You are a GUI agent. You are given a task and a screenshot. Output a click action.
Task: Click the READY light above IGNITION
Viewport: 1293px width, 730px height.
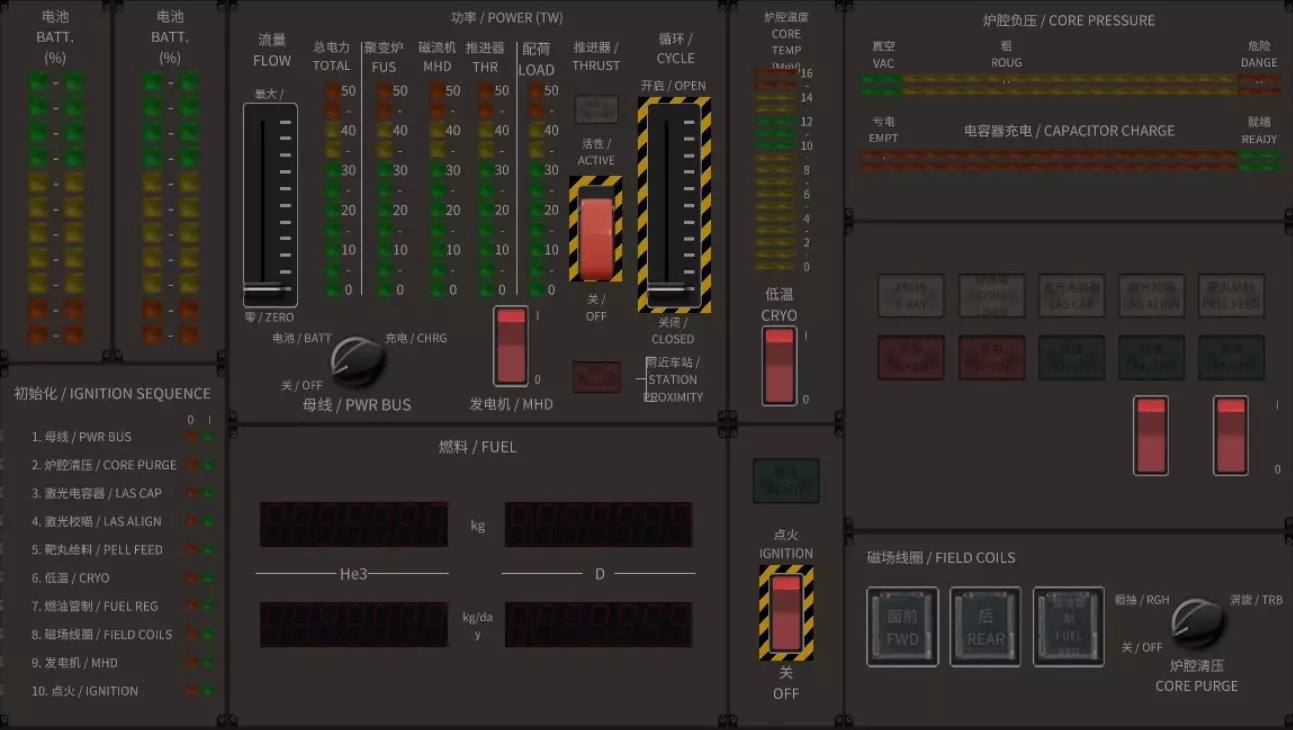(x=786, y=481)
